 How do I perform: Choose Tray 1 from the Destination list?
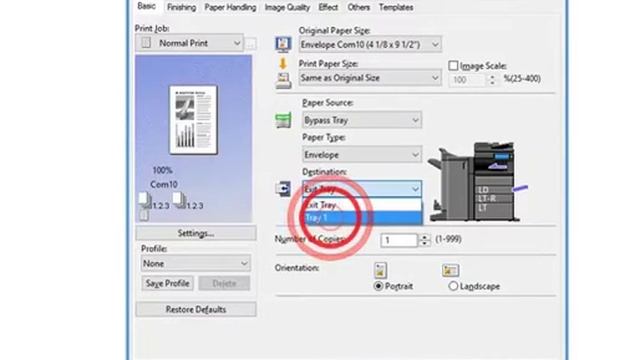[362, 218]
